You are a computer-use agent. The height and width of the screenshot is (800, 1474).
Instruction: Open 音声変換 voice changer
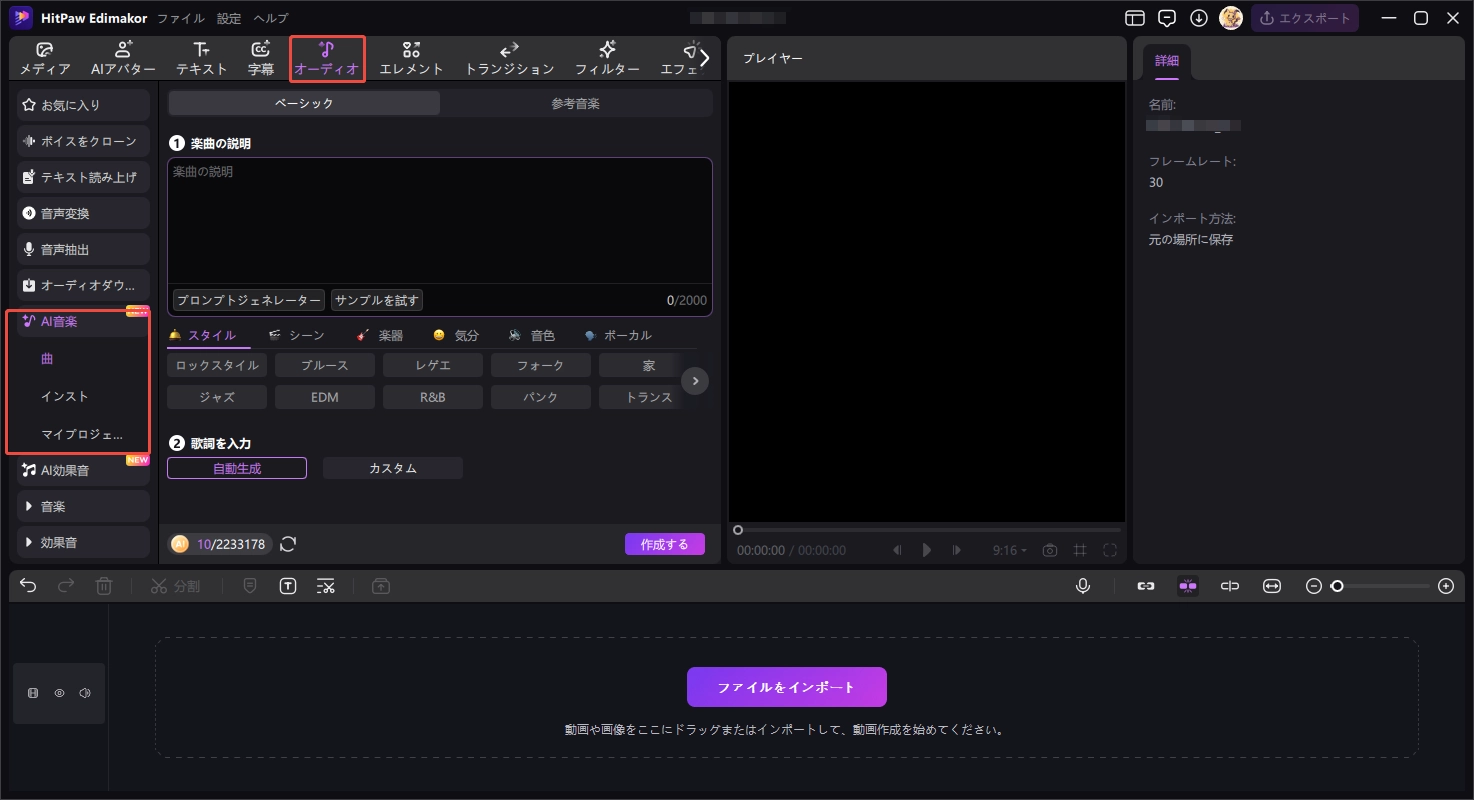click(x=83, y=213)
